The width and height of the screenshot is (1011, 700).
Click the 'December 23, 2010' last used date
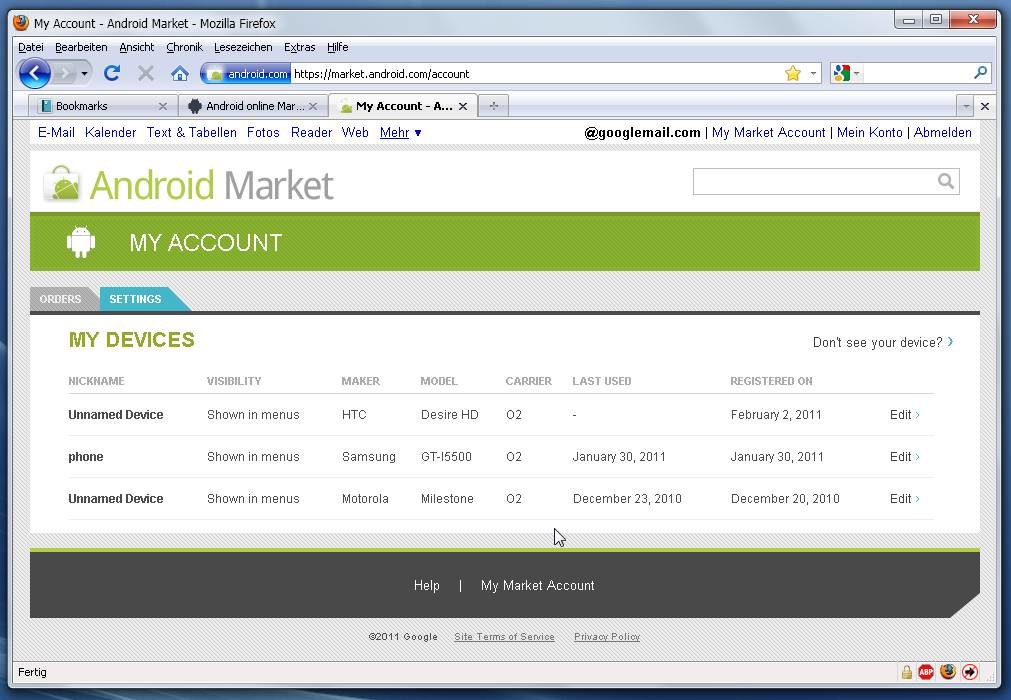pos(627,498)
